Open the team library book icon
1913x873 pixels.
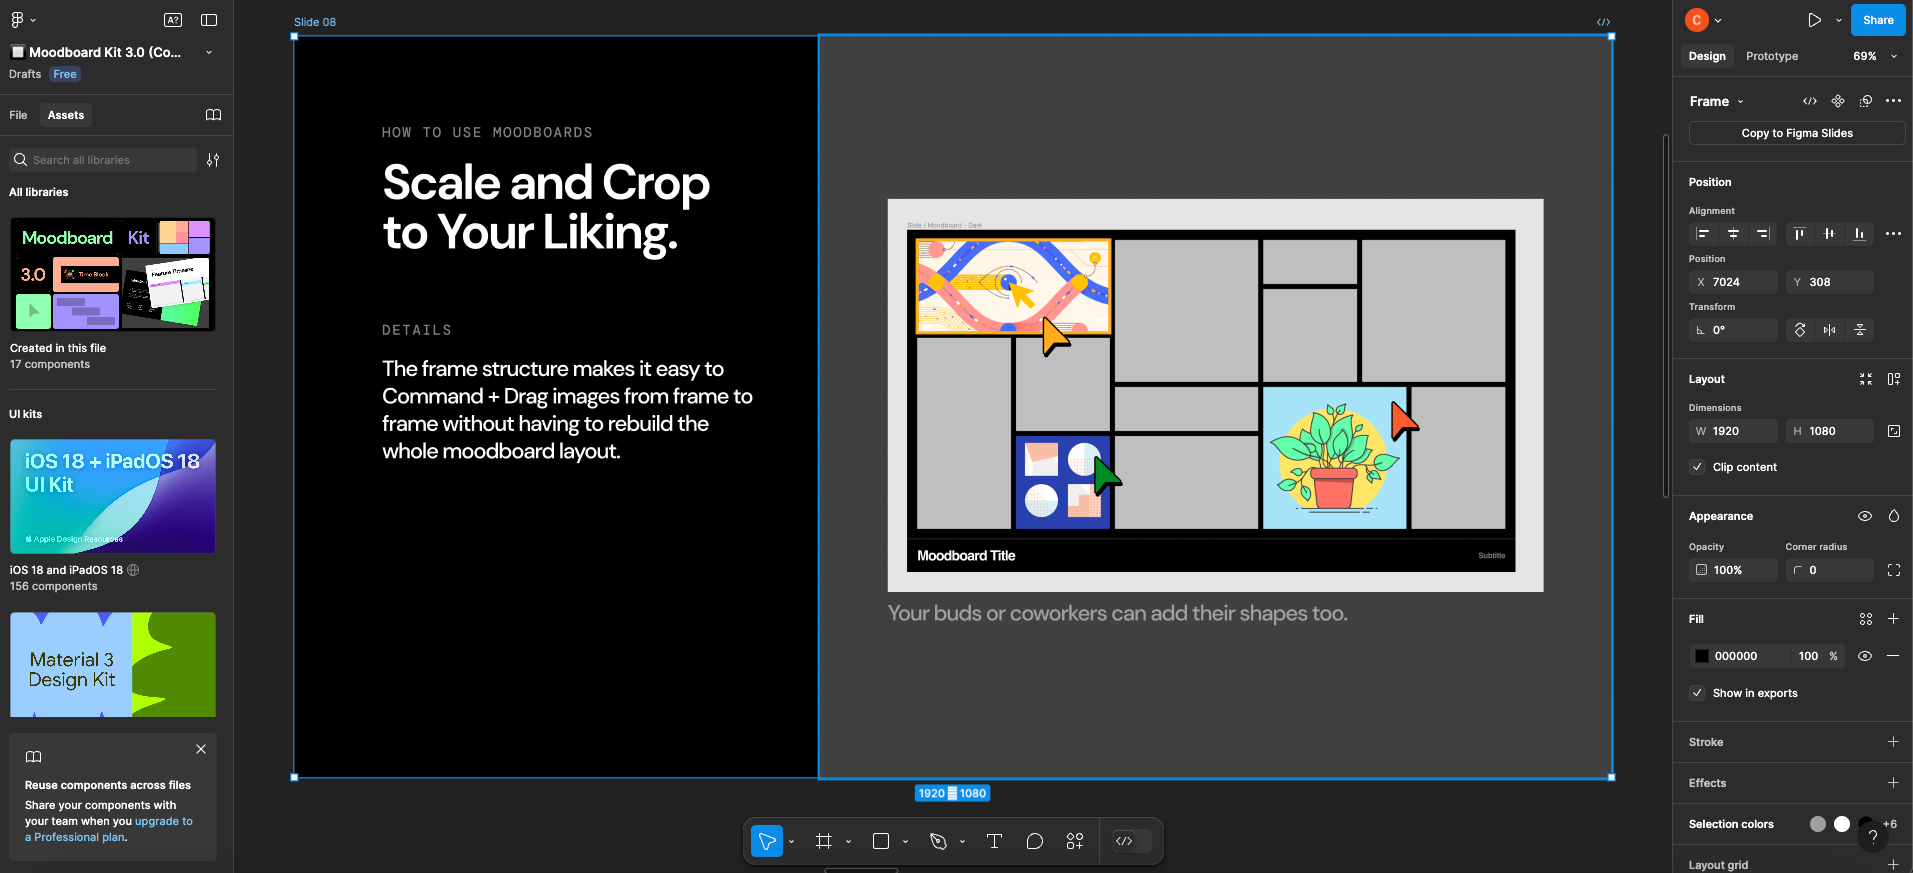[213, 115]
